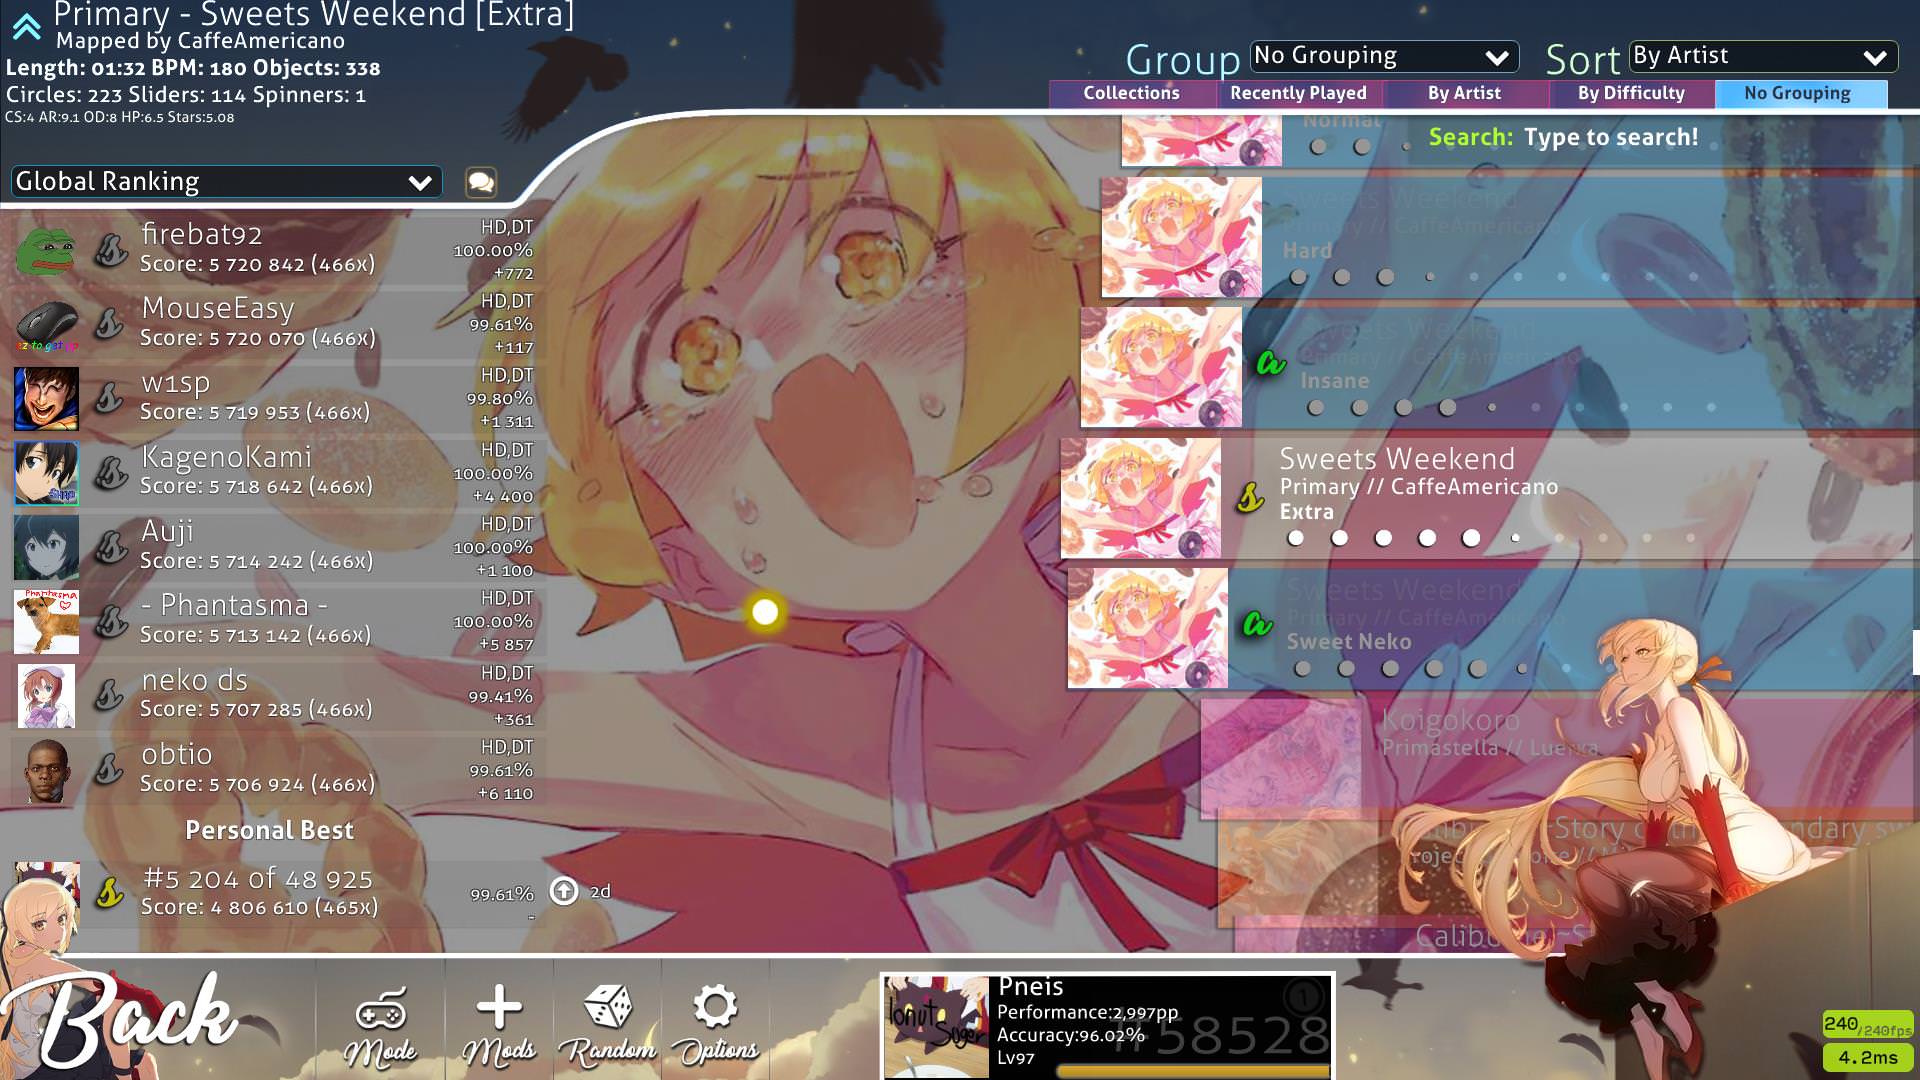Click the Pneis user stats panel
Viewport: 1920px width, 1080px height.
click(1107, 1026)
